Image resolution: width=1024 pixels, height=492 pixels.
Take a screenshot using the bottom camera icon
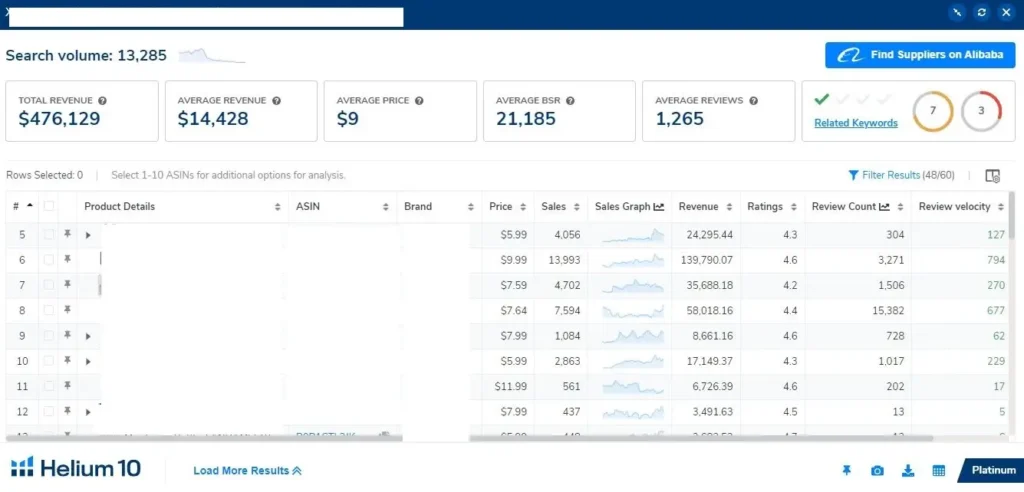click(877, 470)
